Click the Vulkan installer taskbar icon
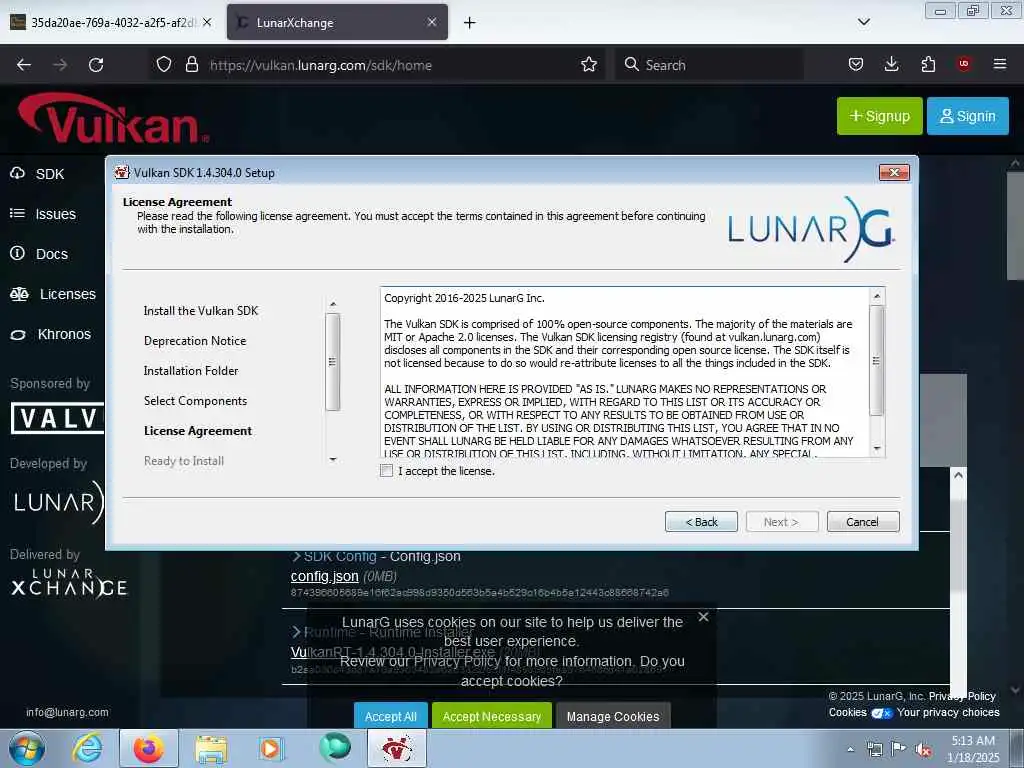The width and height of the screenshot is (1024, 768). pos(397,748)
